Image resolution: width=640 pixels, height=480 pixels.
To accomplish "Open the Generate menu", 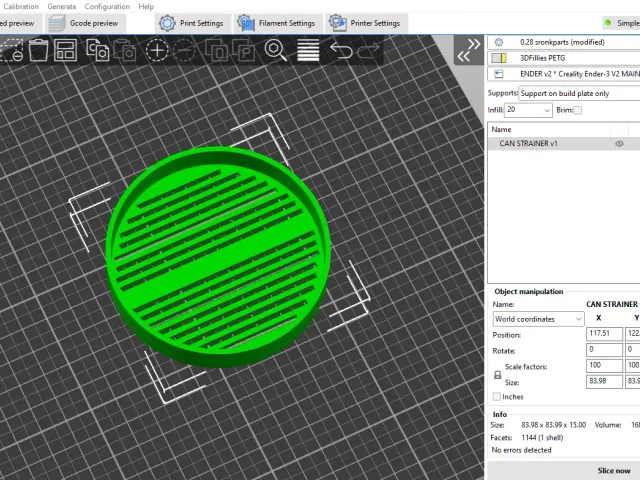I will 62,7.
